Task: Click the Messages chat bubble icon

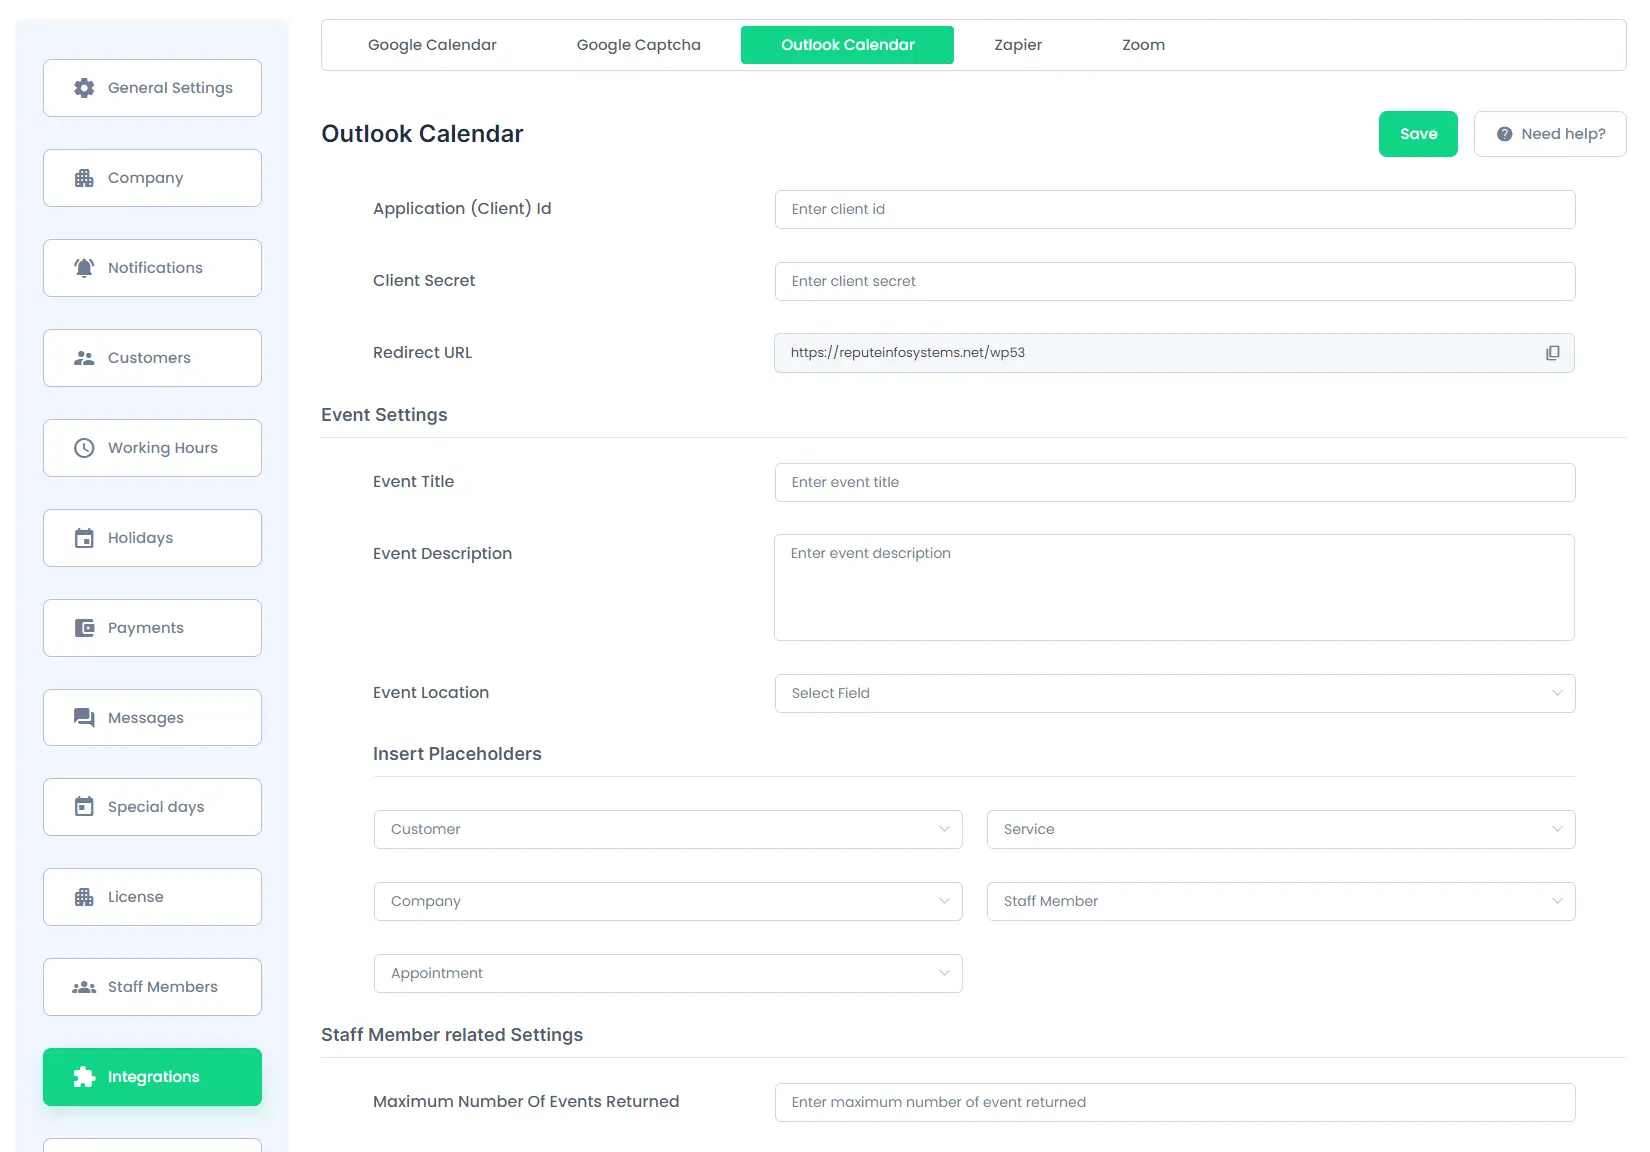Action: tap(84, 718)
